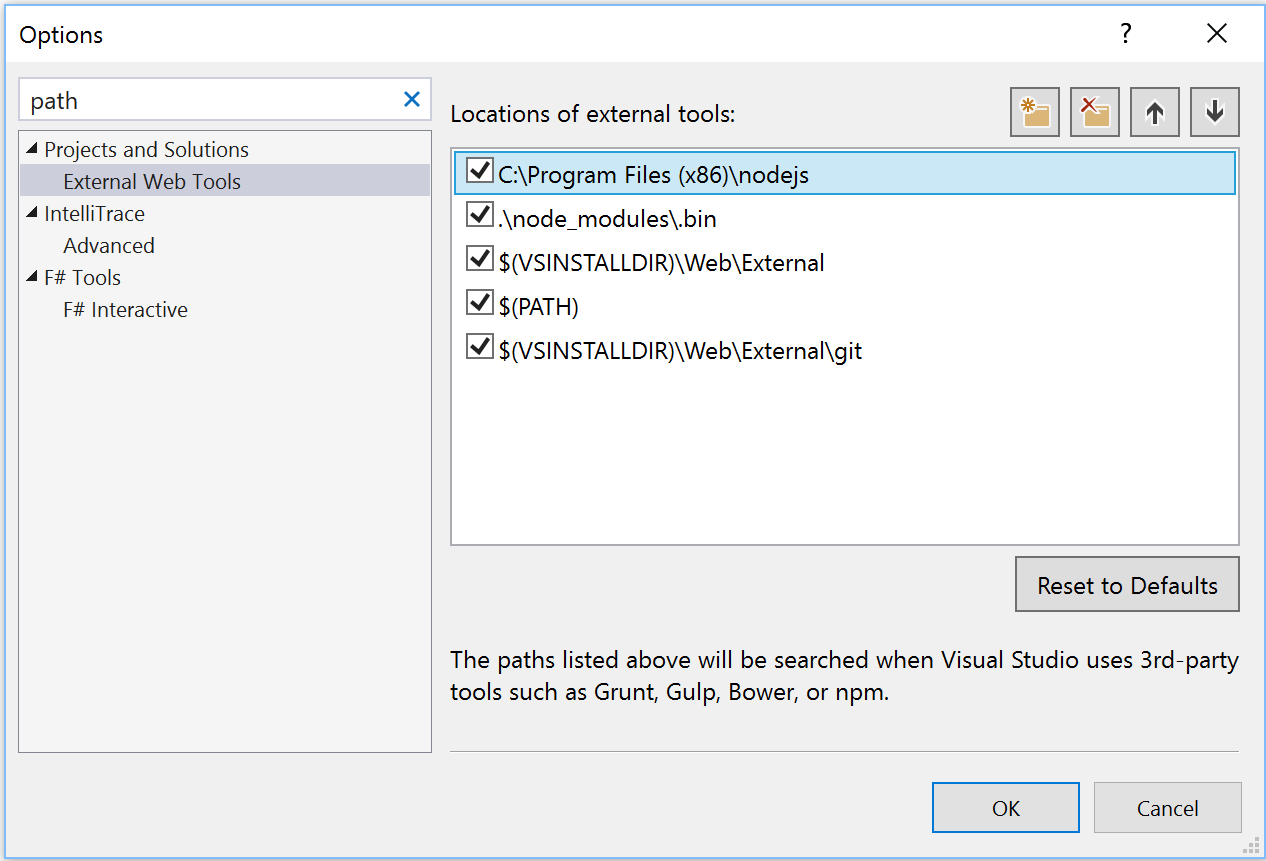Disable the $(PATH) location checkbox
The width and height of the screenshot is (1266, 861).
click(480, 304)
